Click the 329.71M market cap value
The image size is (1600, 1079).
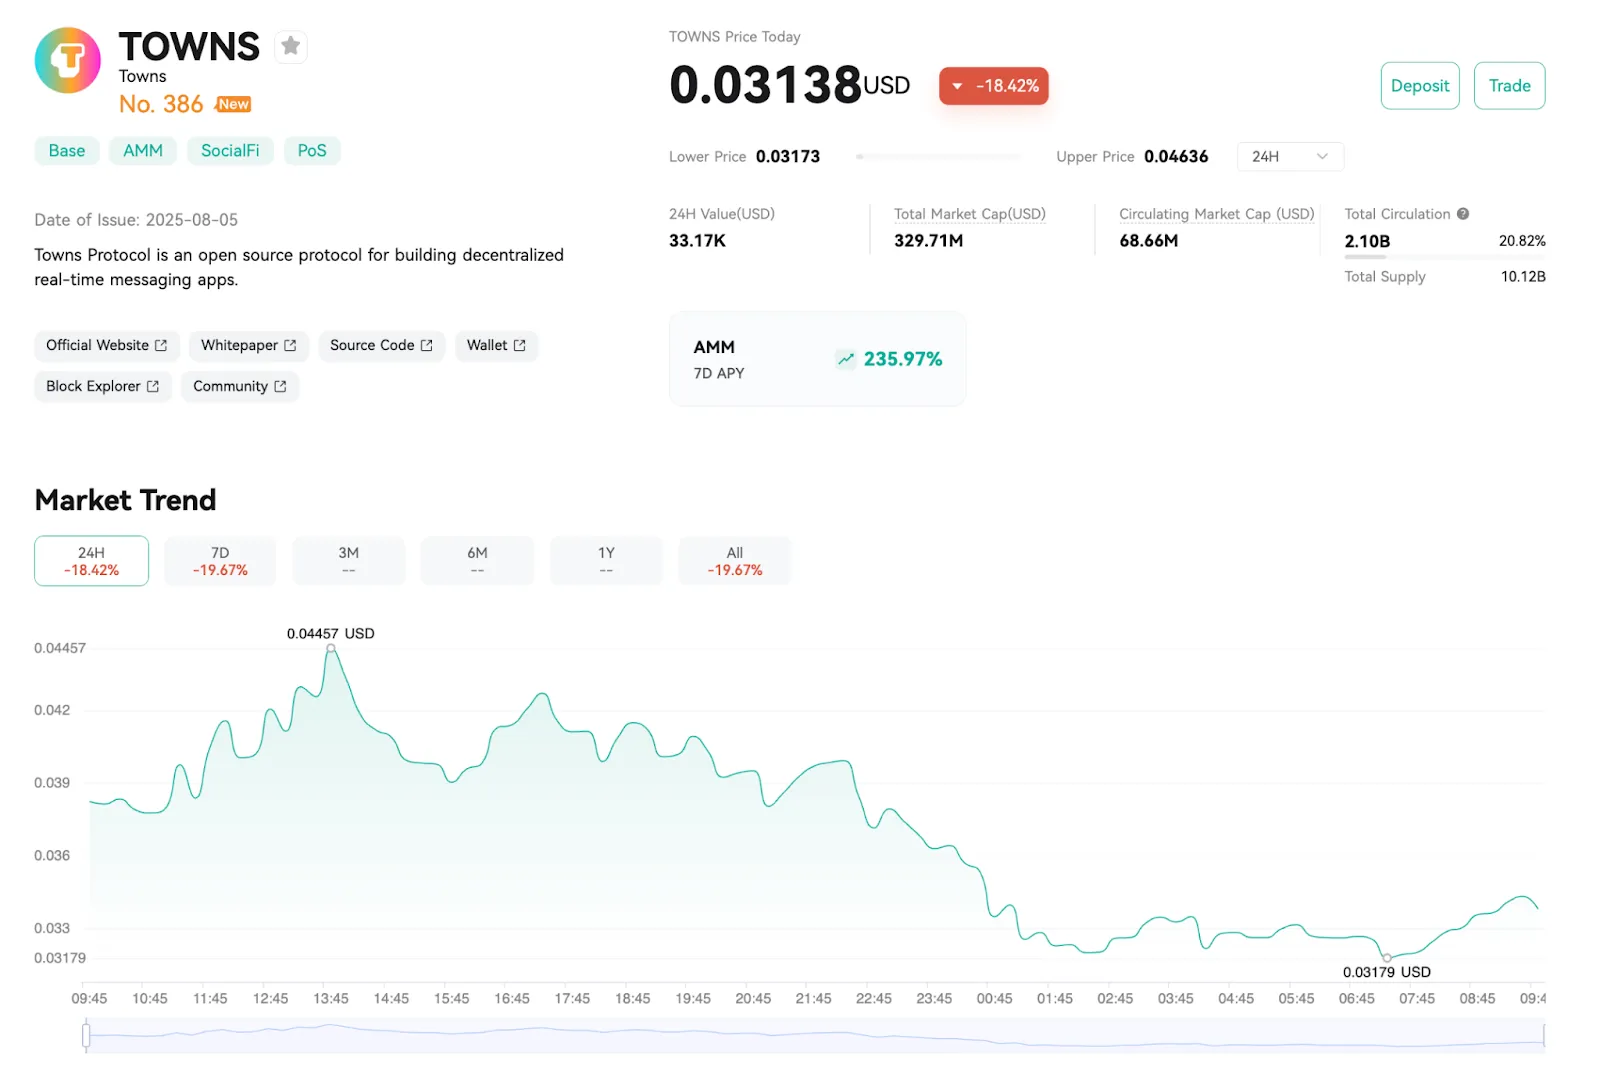click(929, 241)
